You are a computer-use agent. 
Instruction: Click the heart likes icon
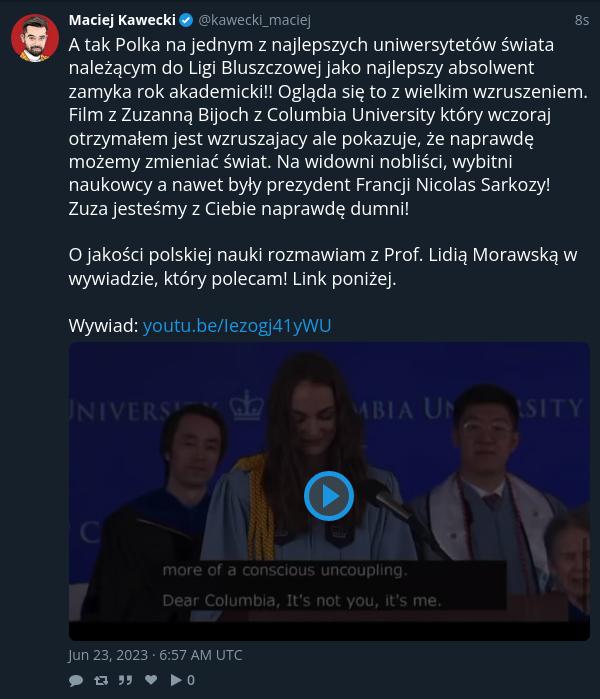[151, 679]
